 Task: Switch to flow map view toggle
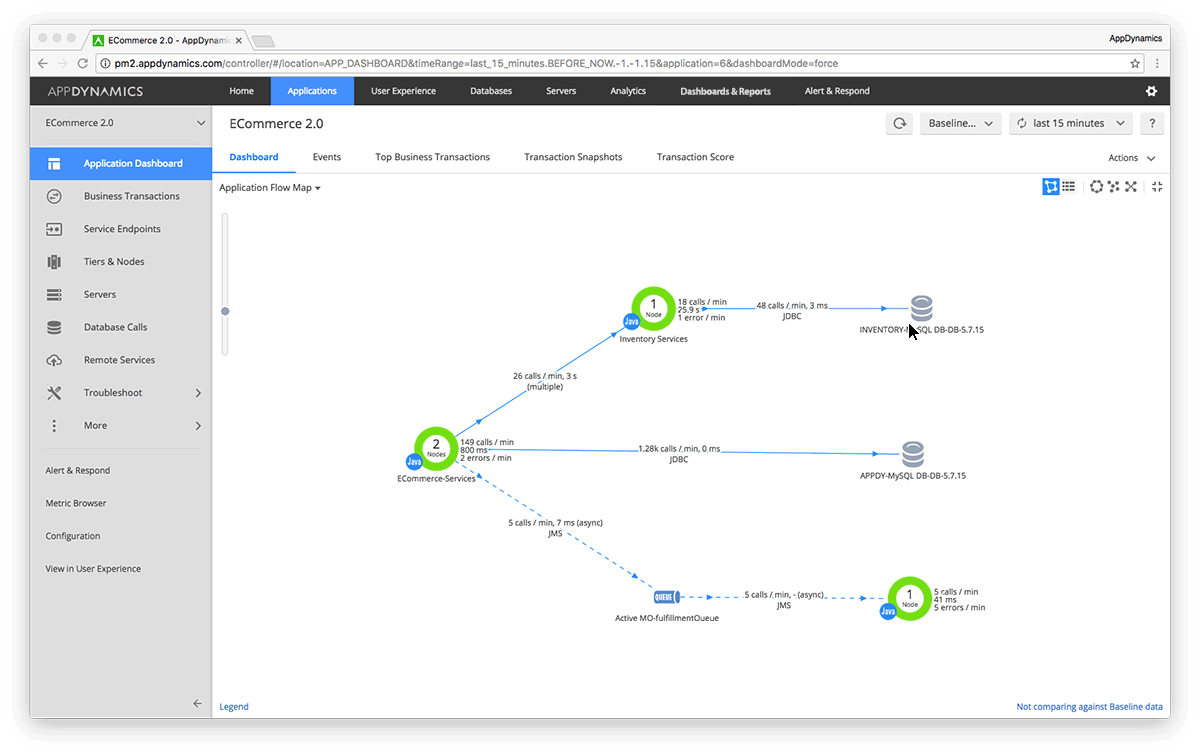click(x=1051, y=187)
